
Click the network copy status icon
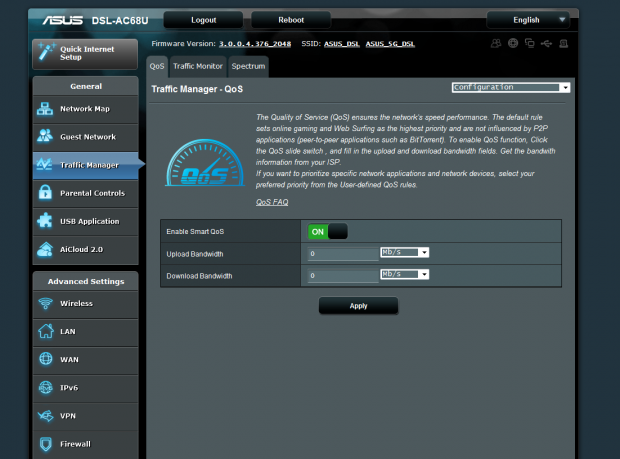coord(529,43)
